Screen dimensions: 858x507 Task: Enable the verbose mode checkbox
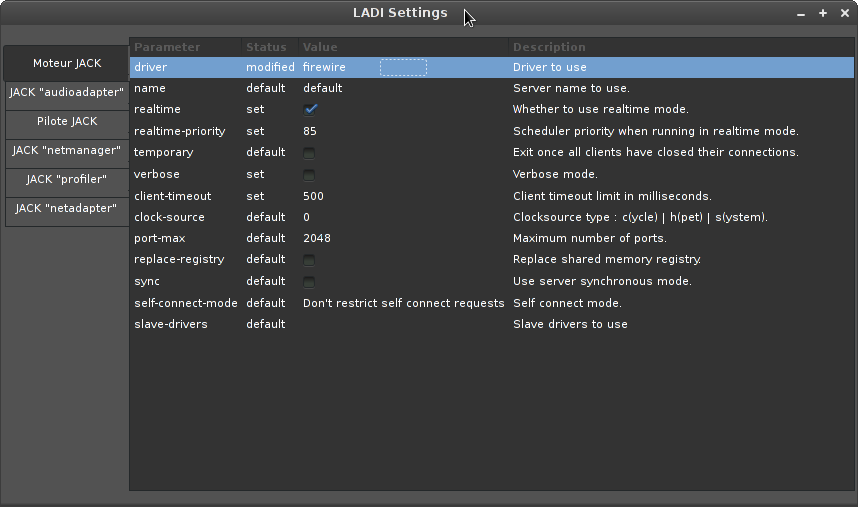click(x=310, y=175)
